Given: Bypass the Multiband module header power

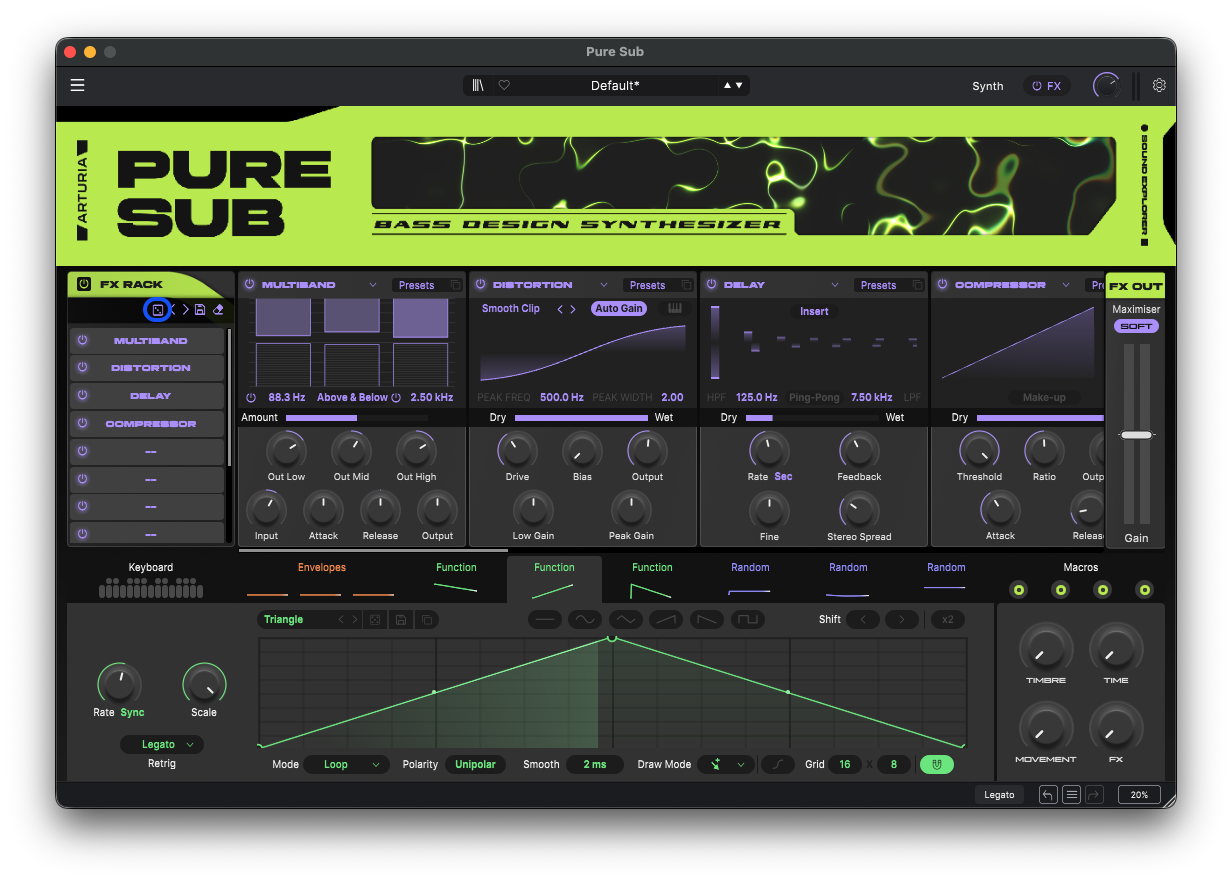Looking at the screenshot, I should pos(249,285).
